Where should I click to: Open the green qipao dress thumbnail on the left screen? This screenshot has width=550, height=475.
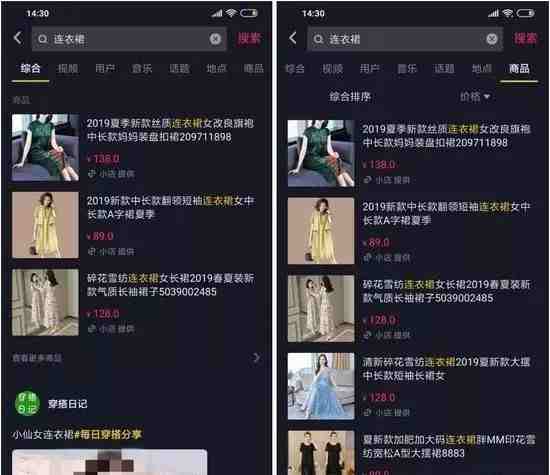click(45, 147)
